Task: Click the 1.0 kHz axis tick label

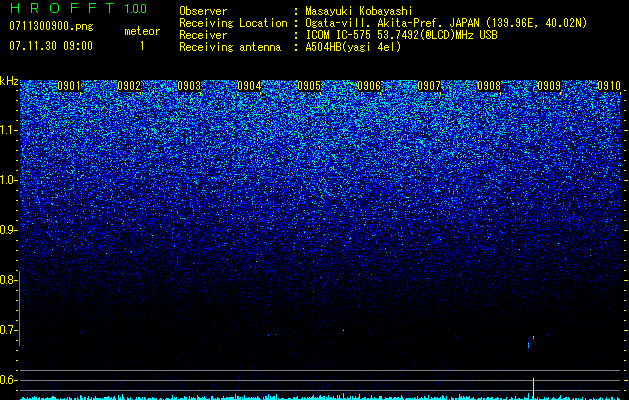Action: pyautogui.click(x=8, y=180)
